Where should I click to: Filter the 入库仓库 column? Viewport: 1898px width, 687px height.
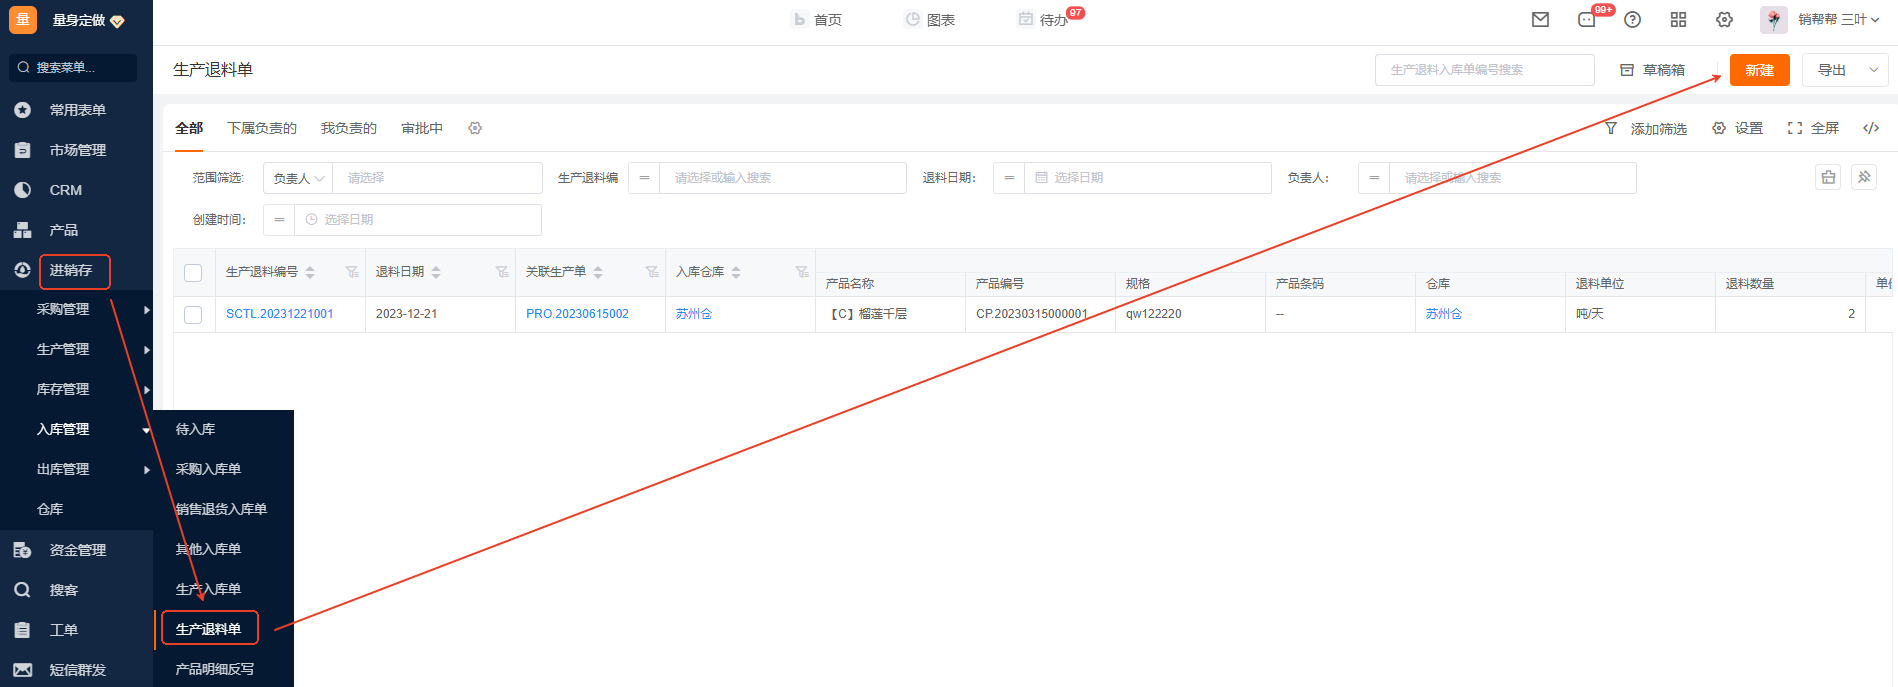tap(802, 272)
